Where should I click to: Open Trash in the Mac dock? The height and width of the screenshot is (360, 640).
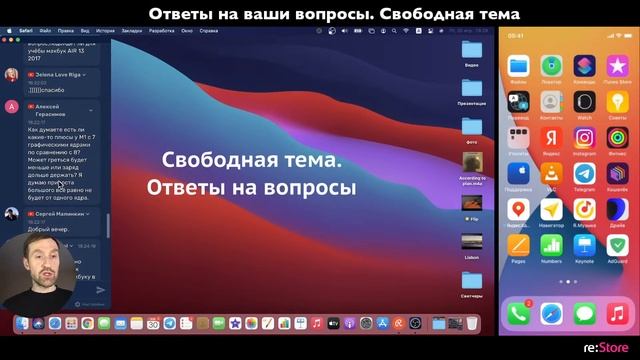[472, 324]
